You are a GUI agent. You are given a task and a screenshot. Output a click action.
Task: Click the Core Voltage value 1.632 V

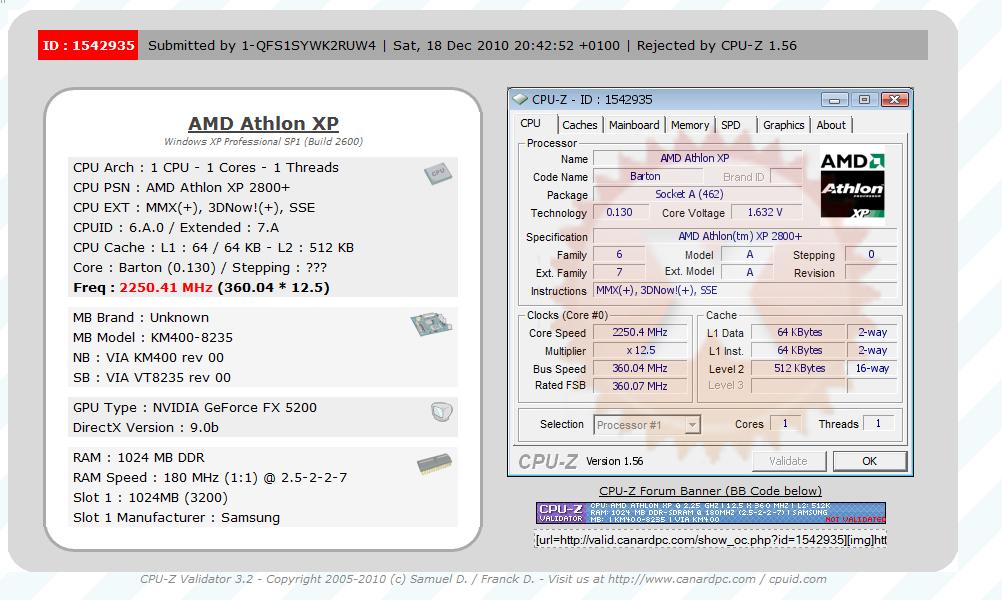pos(766,212)
